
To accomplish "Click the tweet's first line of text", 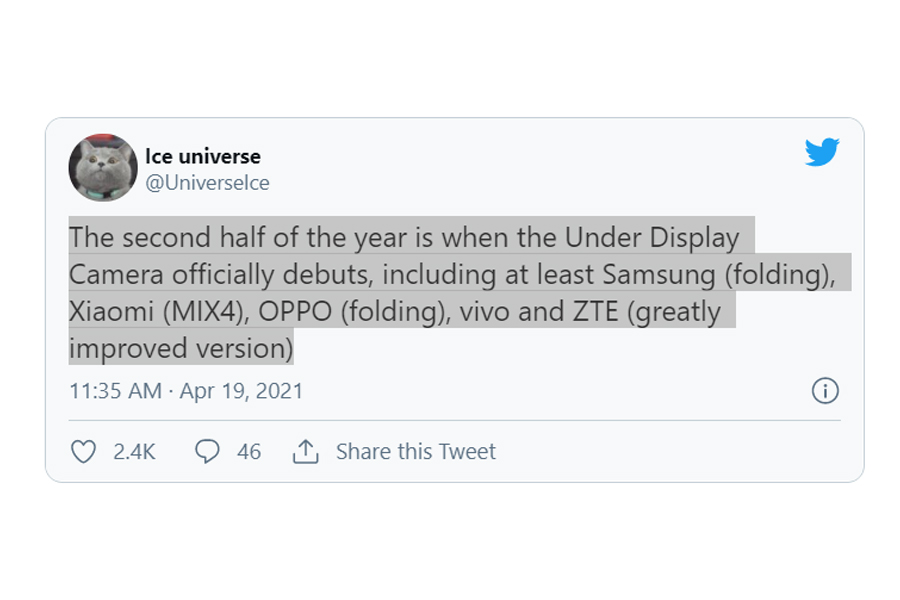I will (405, 238).
